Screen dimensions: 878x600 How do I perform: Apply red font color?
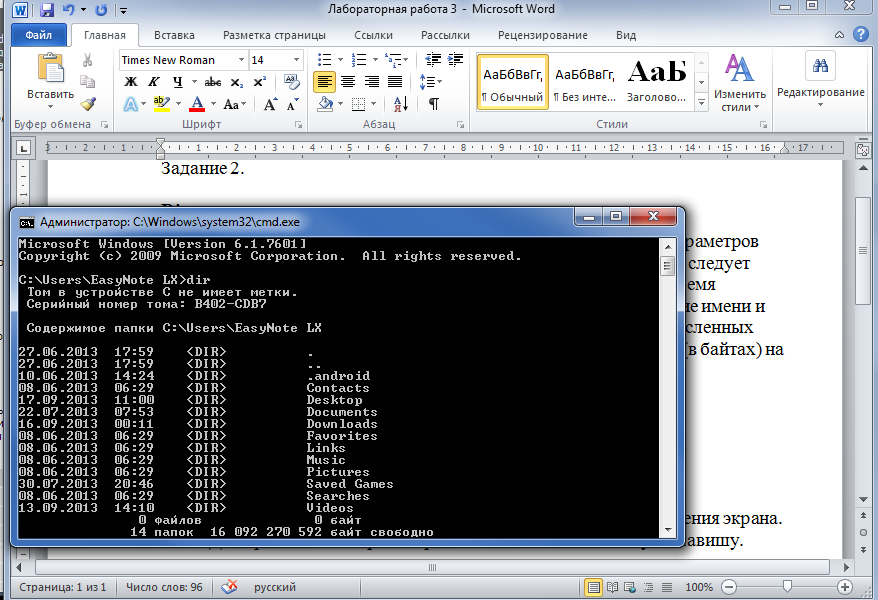coord(197,104)
